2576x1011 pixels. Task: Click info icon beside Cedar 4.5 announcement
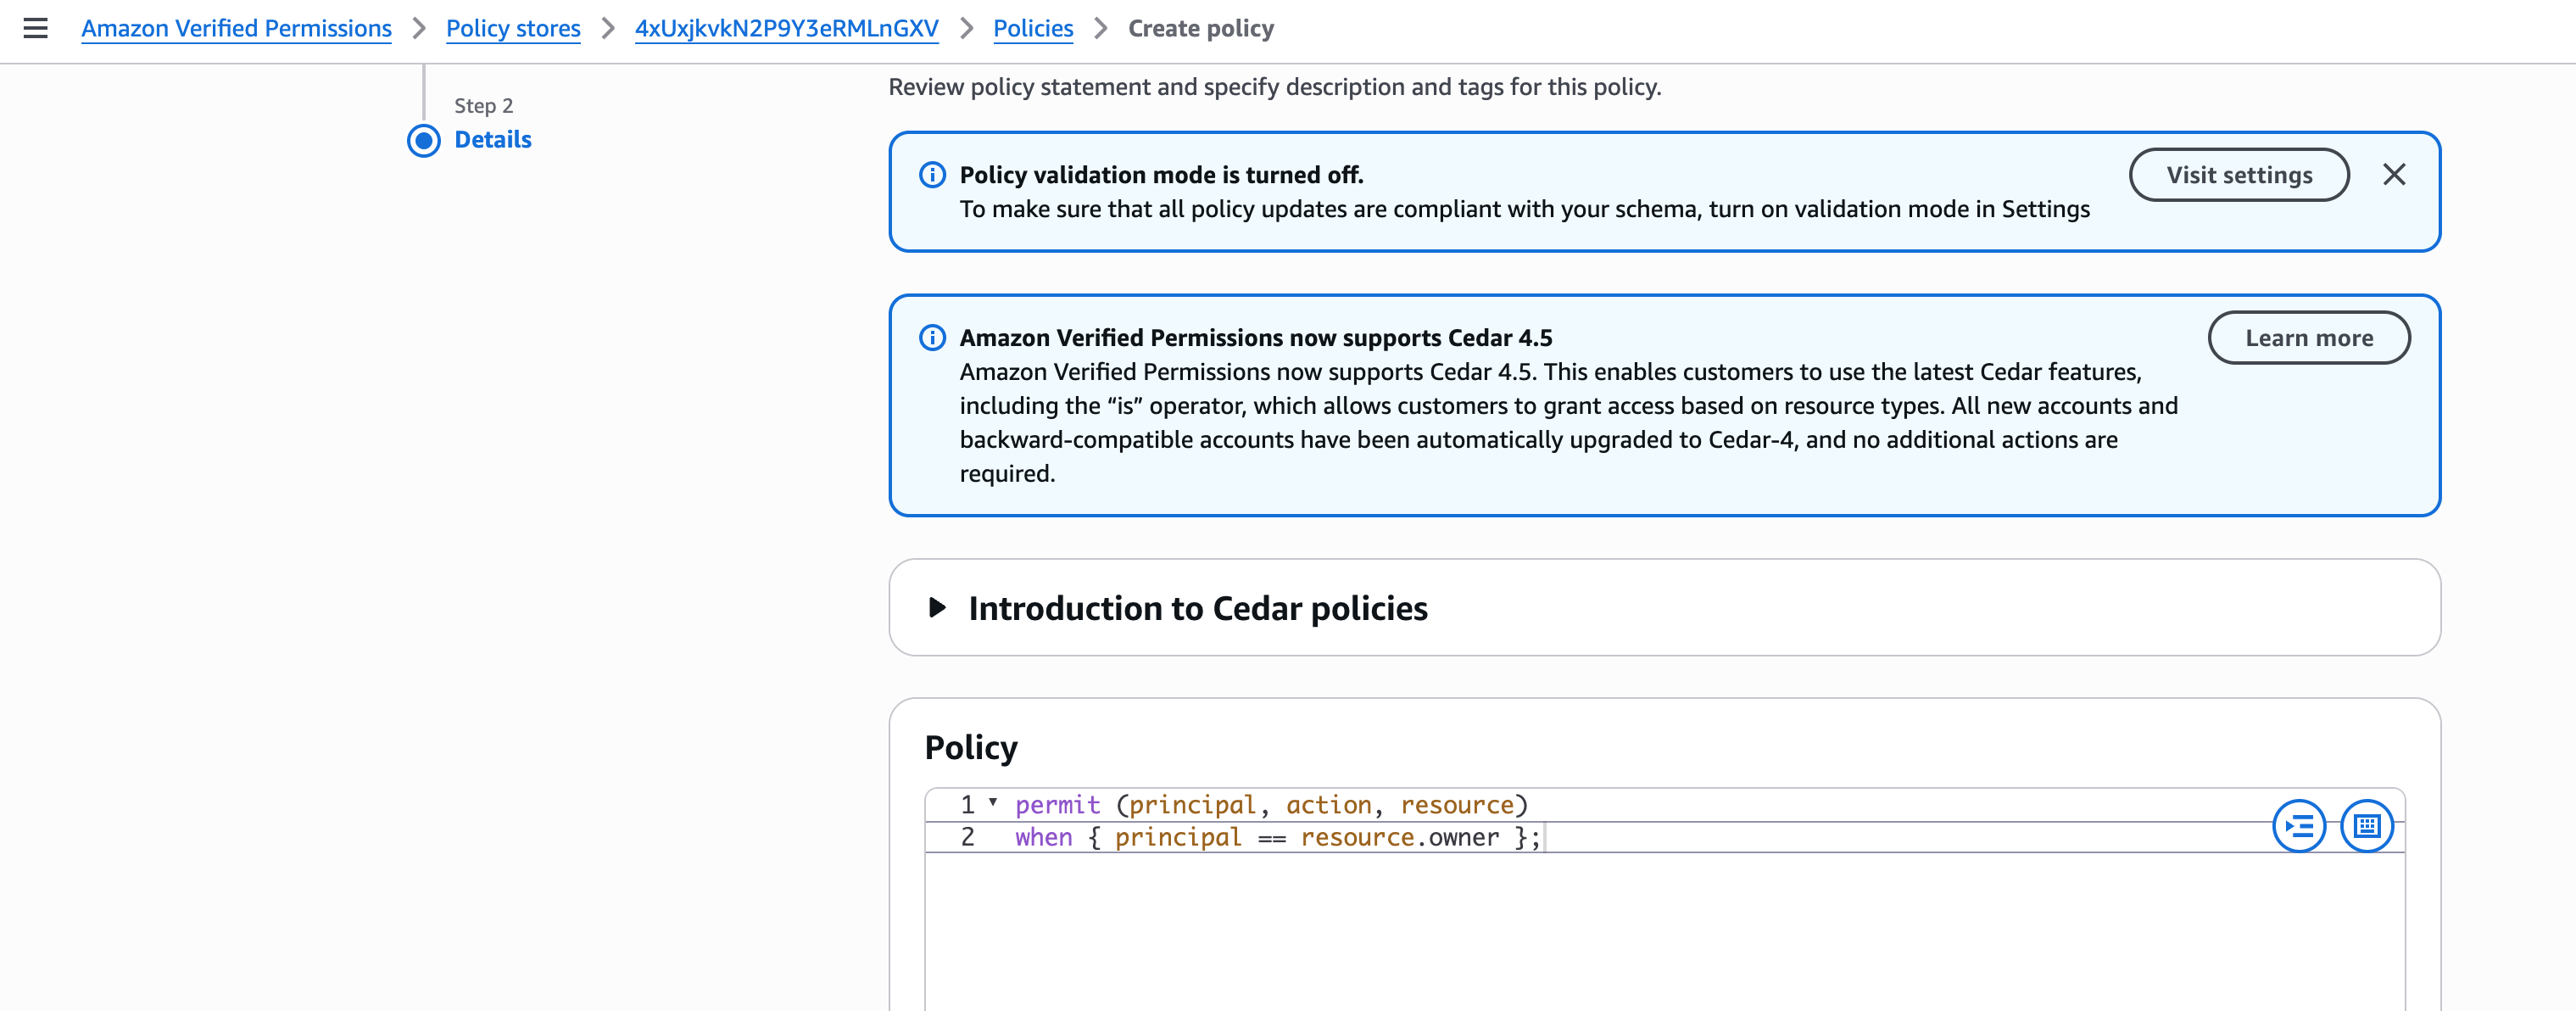click(932, 338)
